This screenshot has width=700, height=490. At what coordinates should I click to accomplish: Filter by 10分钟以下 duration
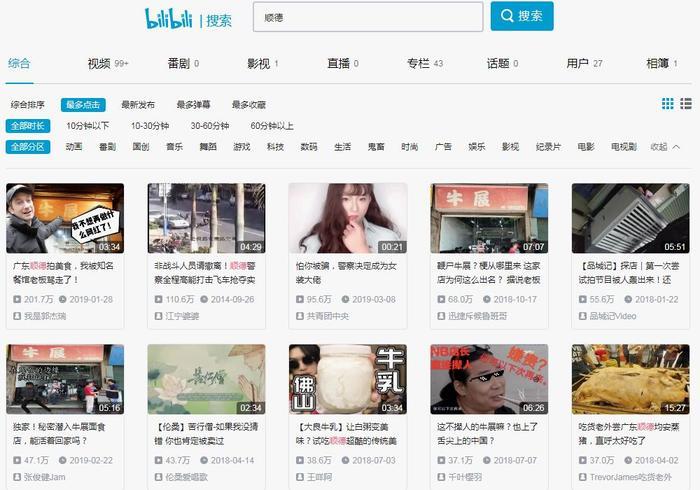pyautogui.click(x=88, y=126)
